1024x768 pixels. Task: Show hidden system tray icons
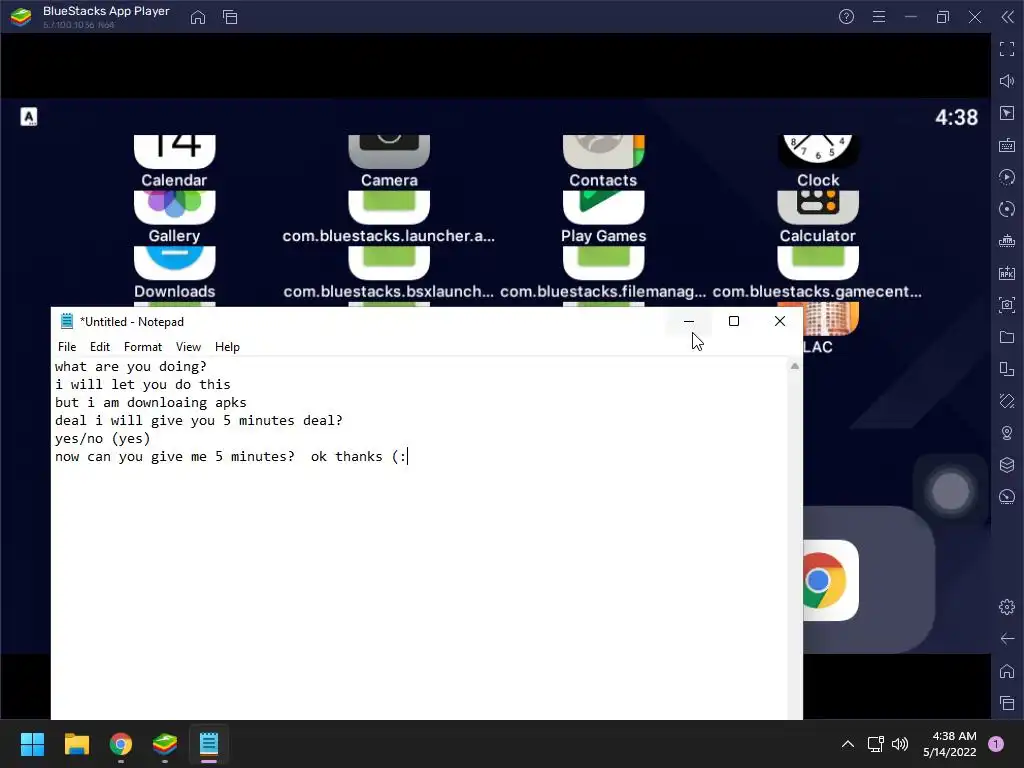pyautogui.click(x=848, y=744)
